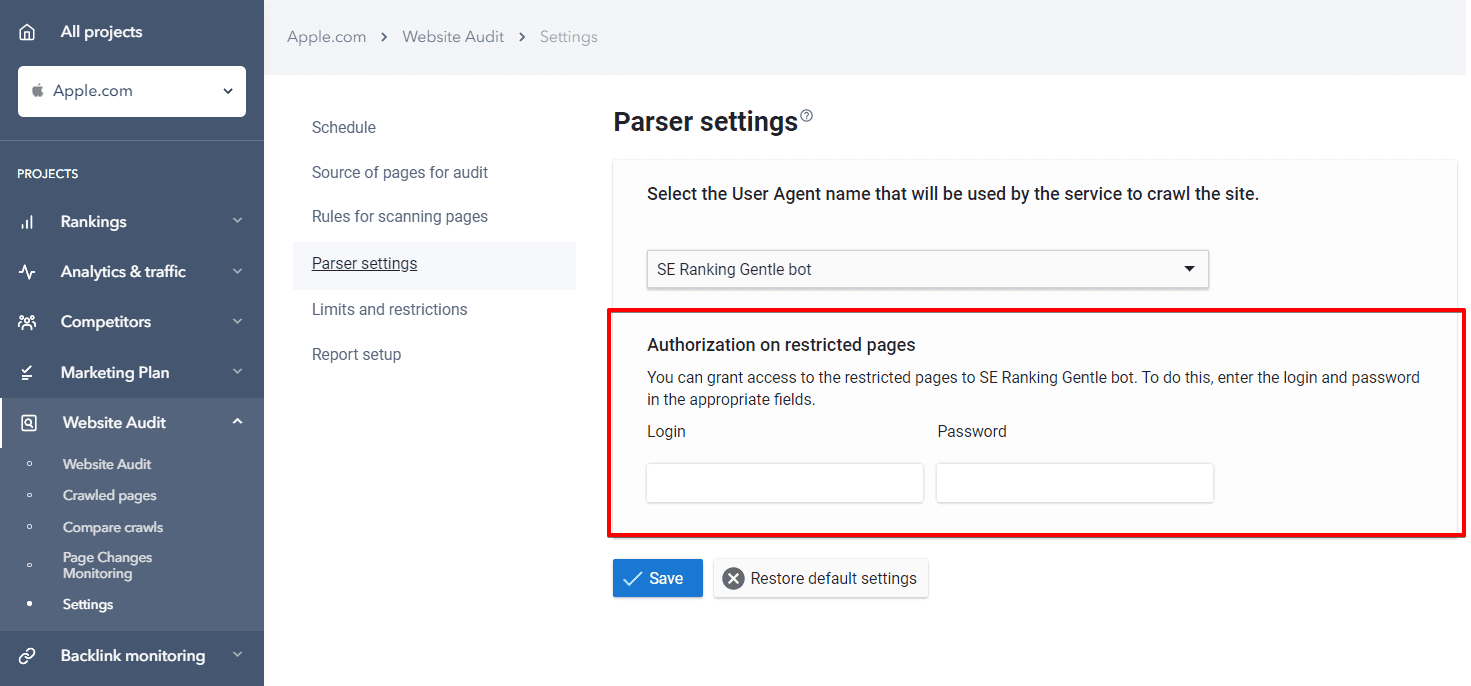Click the Parser settings page heading
This screenshot has height=686, width=1471.
tap(706, 122)
